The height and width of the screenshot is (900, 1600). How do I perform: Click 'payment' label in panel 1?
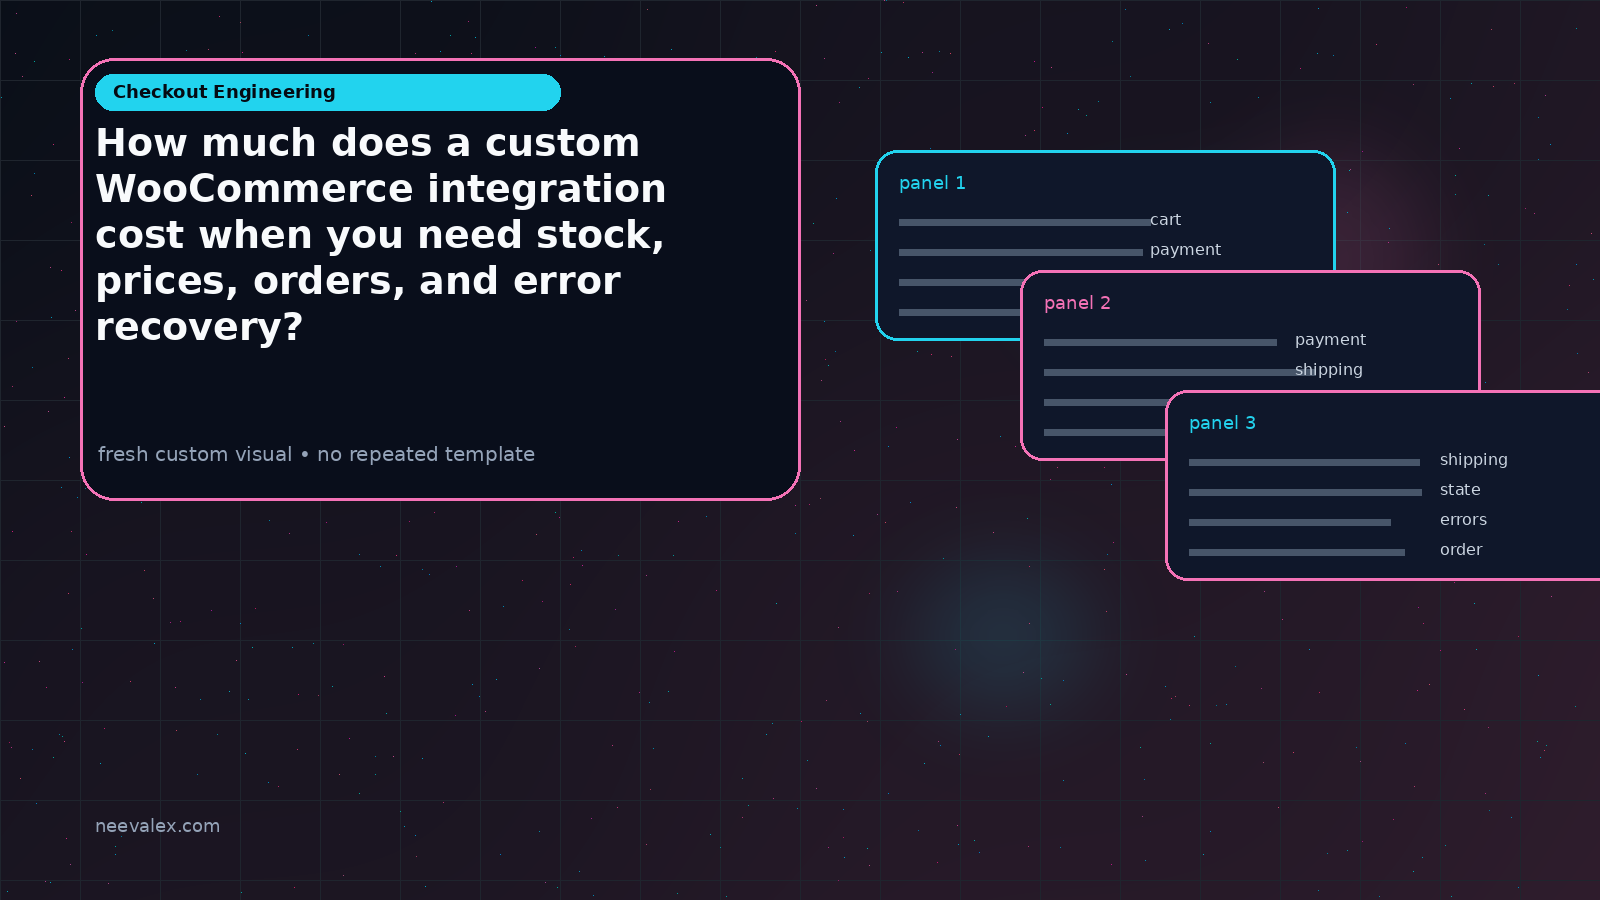coord(1185,250)
